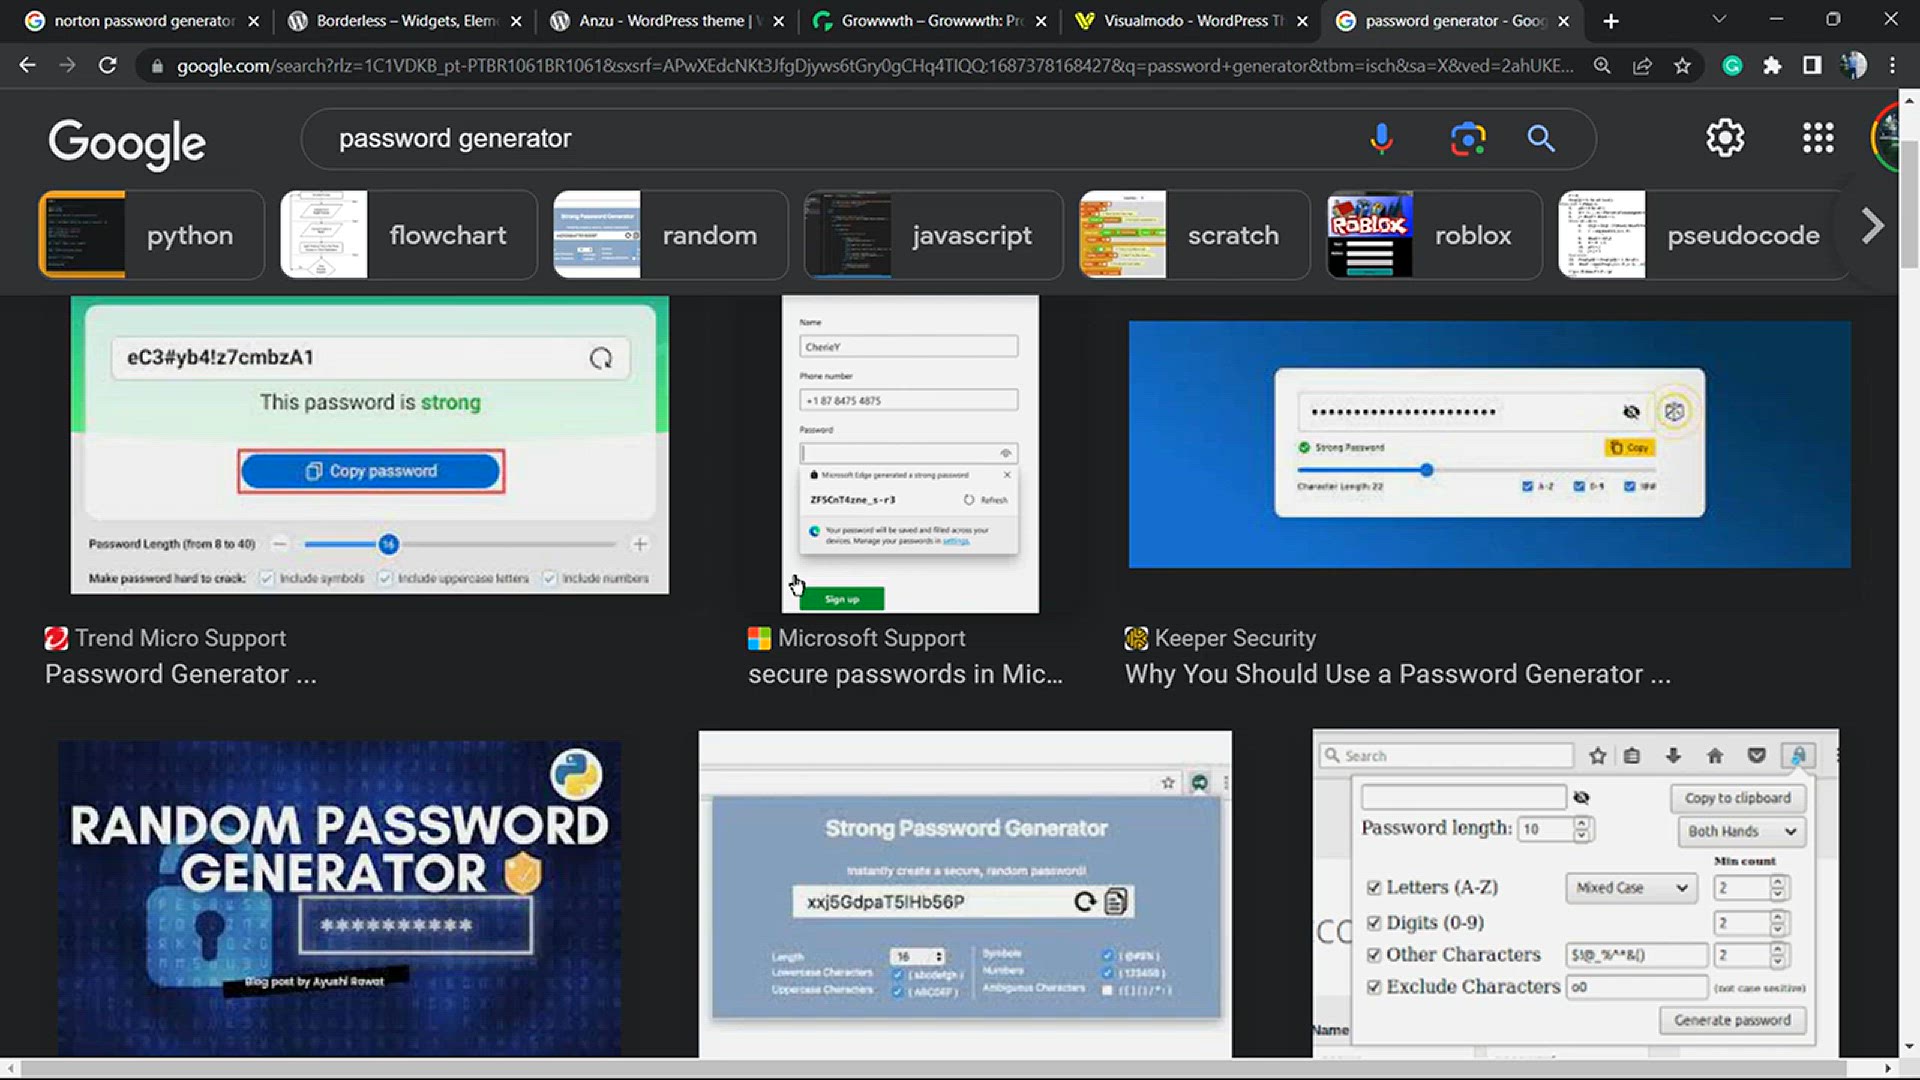Filter results by random chip
Screen dimensions: 1920x1080
(670, 235)
